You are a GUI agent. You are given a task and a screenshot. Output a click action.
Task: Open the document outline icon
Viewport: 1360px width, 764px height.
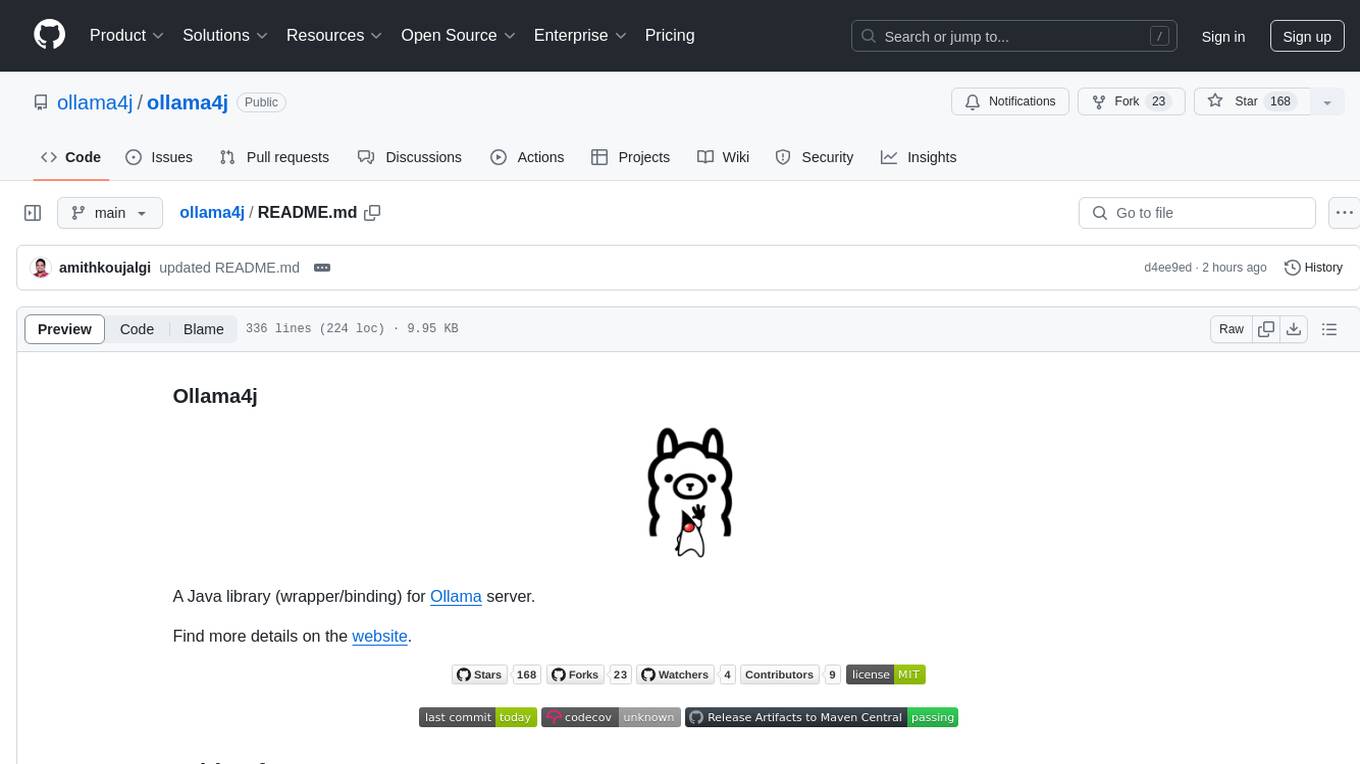pyautogui.click(x=1329, y=329)
